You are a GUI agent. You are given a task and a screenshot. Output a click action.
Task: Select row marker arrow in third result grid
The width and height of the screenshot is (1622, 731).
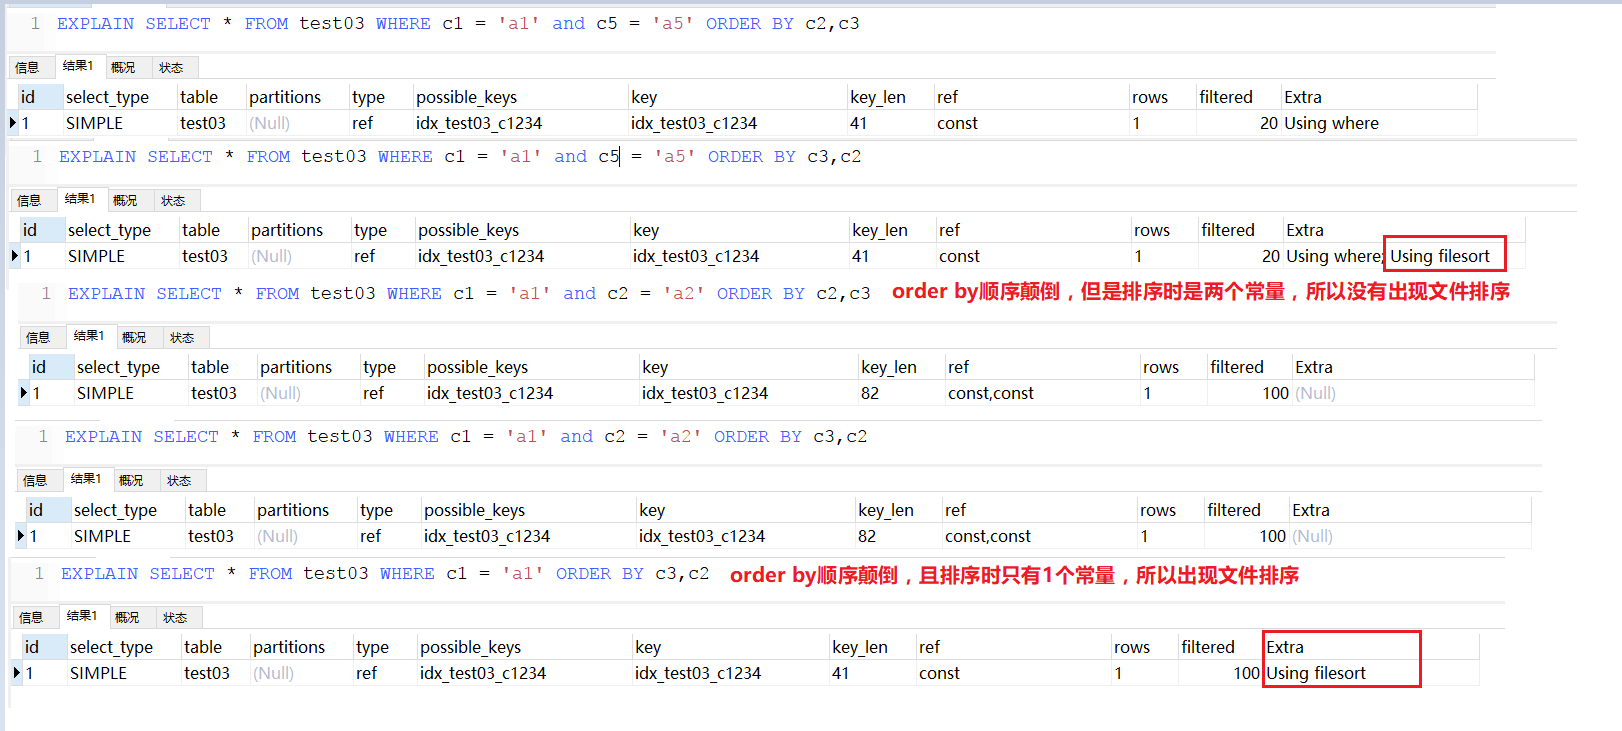(24, 393)
